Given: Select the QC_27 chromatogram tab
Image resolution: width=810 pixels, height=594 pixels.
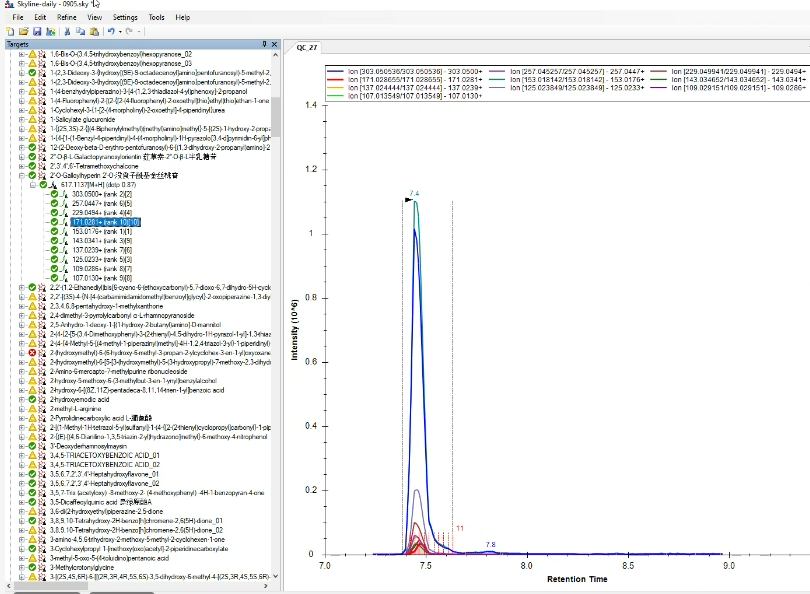Looking at the screenshot, I should pyautogui.click(x=306, y=47).
